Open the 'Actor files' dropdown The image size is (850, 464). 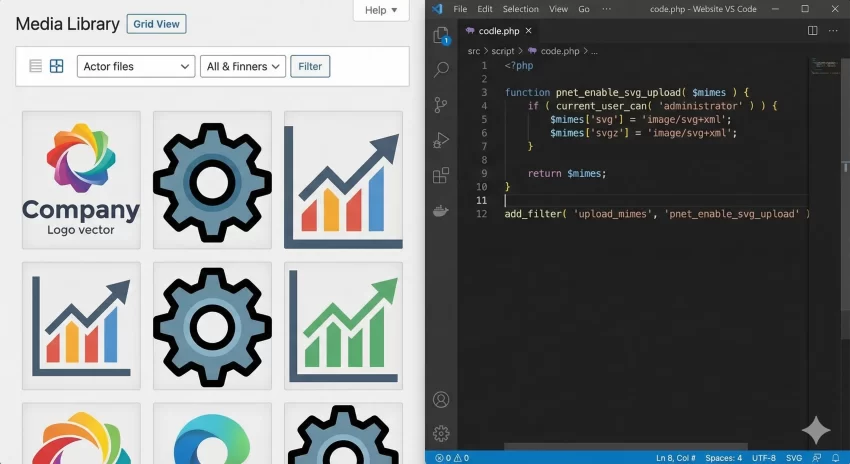(136, 67)
